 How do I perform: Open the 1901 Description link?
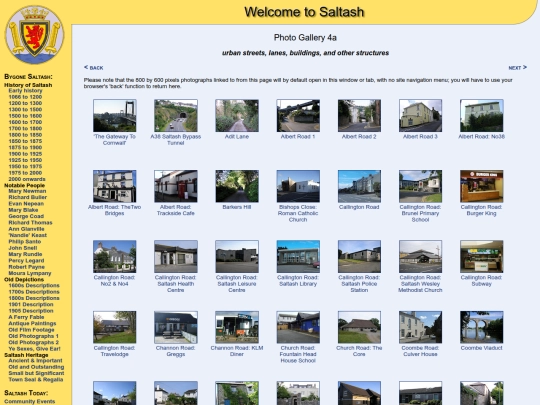[31, 304]
